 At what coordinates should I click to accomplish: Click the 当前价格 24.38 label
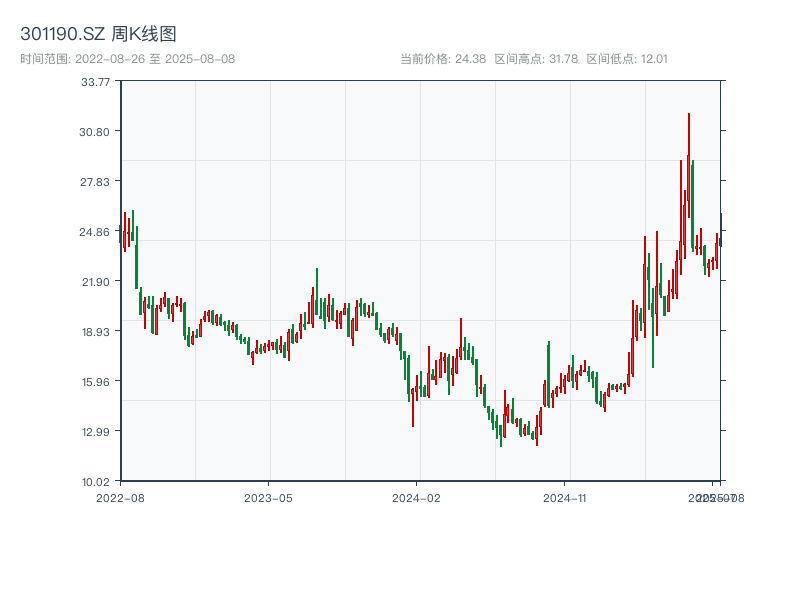point(443,59)
